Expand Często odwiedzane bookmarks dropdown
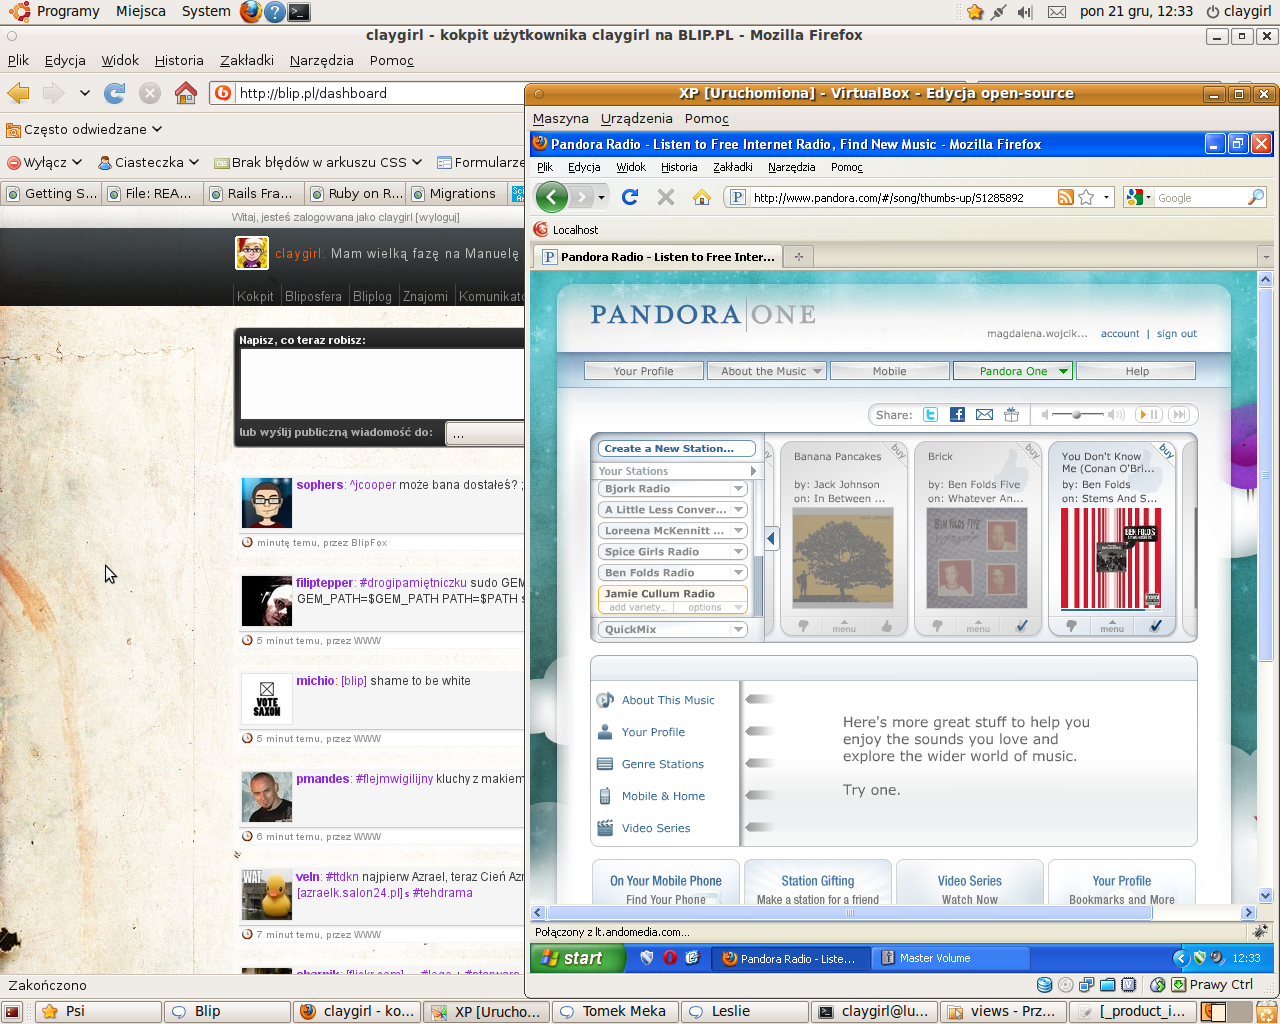Image resolution: width=1280 pixels, height=1024 pixels. point(84,129)
